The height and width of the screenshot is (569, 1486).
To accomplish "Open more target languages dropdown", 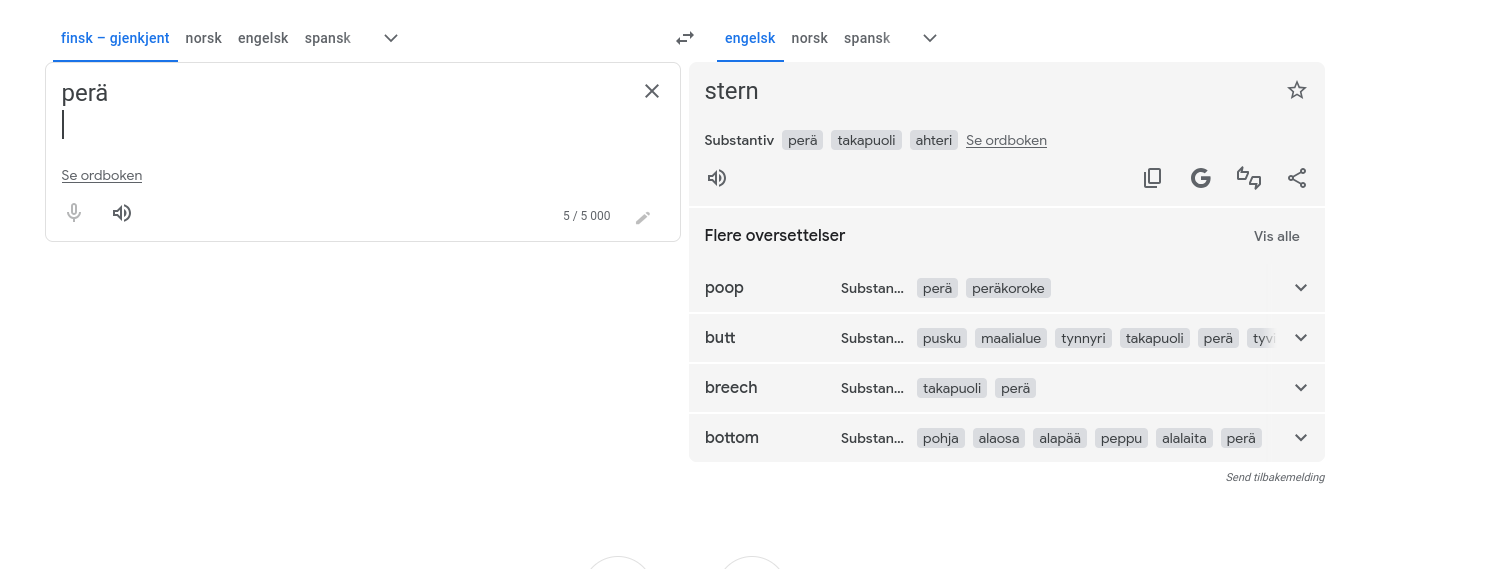I will tap(930, 38).
